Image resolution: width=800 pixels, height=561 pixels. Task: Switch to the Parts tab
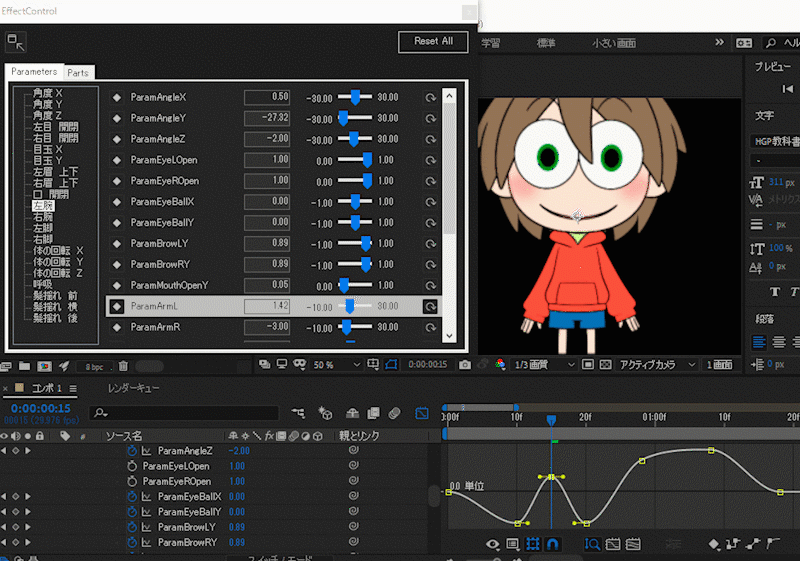coord(78,72)
